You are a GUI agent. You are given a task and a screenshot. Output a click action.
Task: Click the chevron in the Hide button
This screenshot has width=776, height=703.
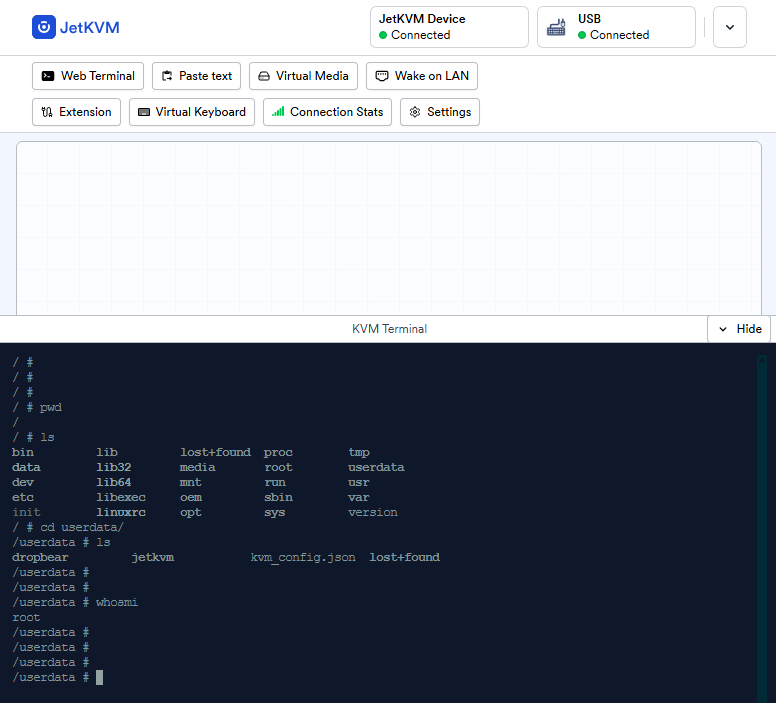[723, 329]
